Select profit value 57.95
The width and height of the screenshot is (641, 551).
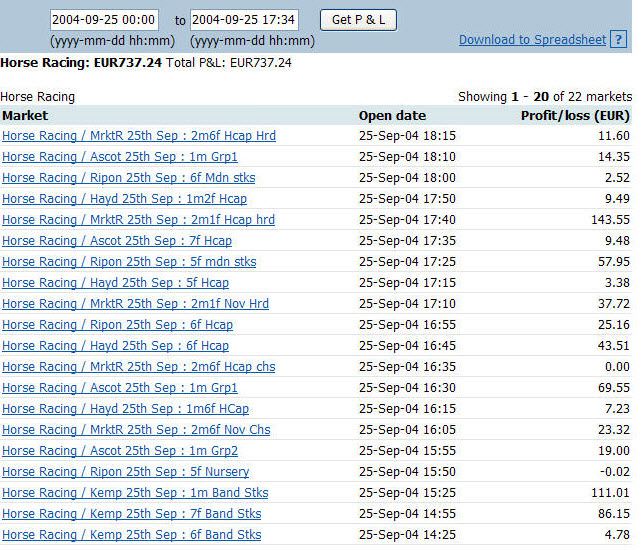pyautogui.click(x=614, y=262)
